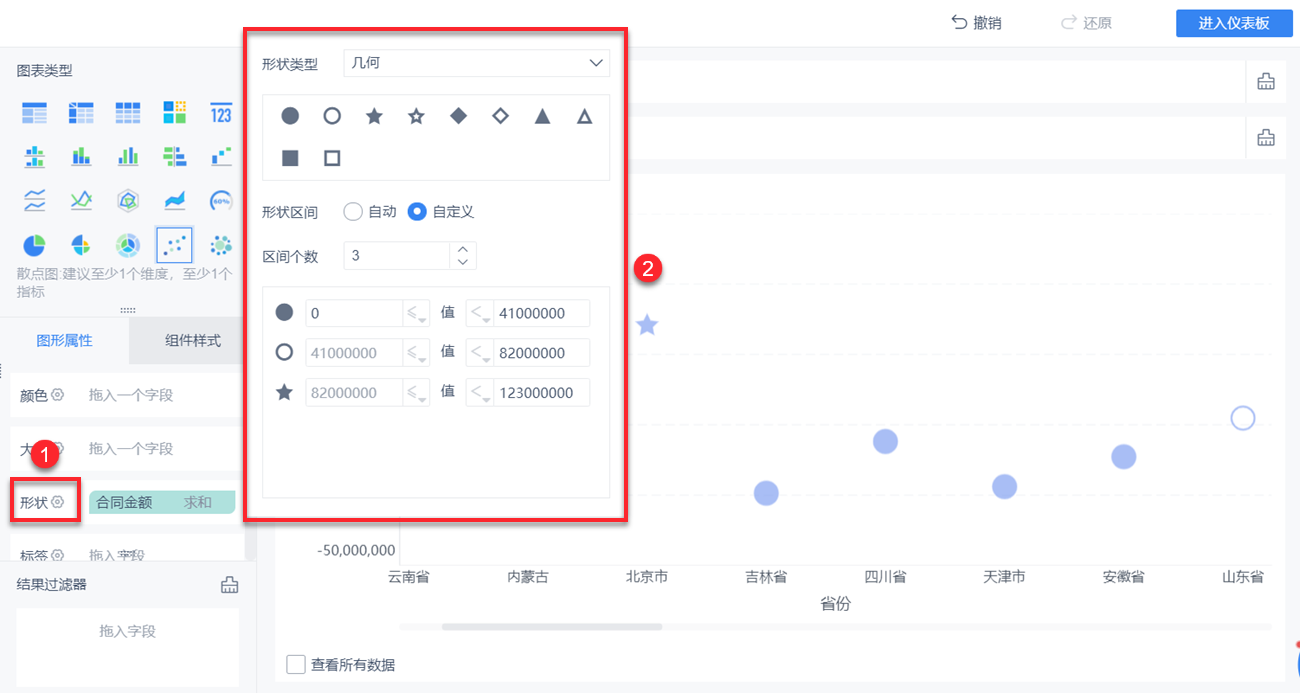Image resolution: width=1300 pixels, height=693 pixels.
Task: Open the 形状 settings gear
Action: click(x=57, y=502)
